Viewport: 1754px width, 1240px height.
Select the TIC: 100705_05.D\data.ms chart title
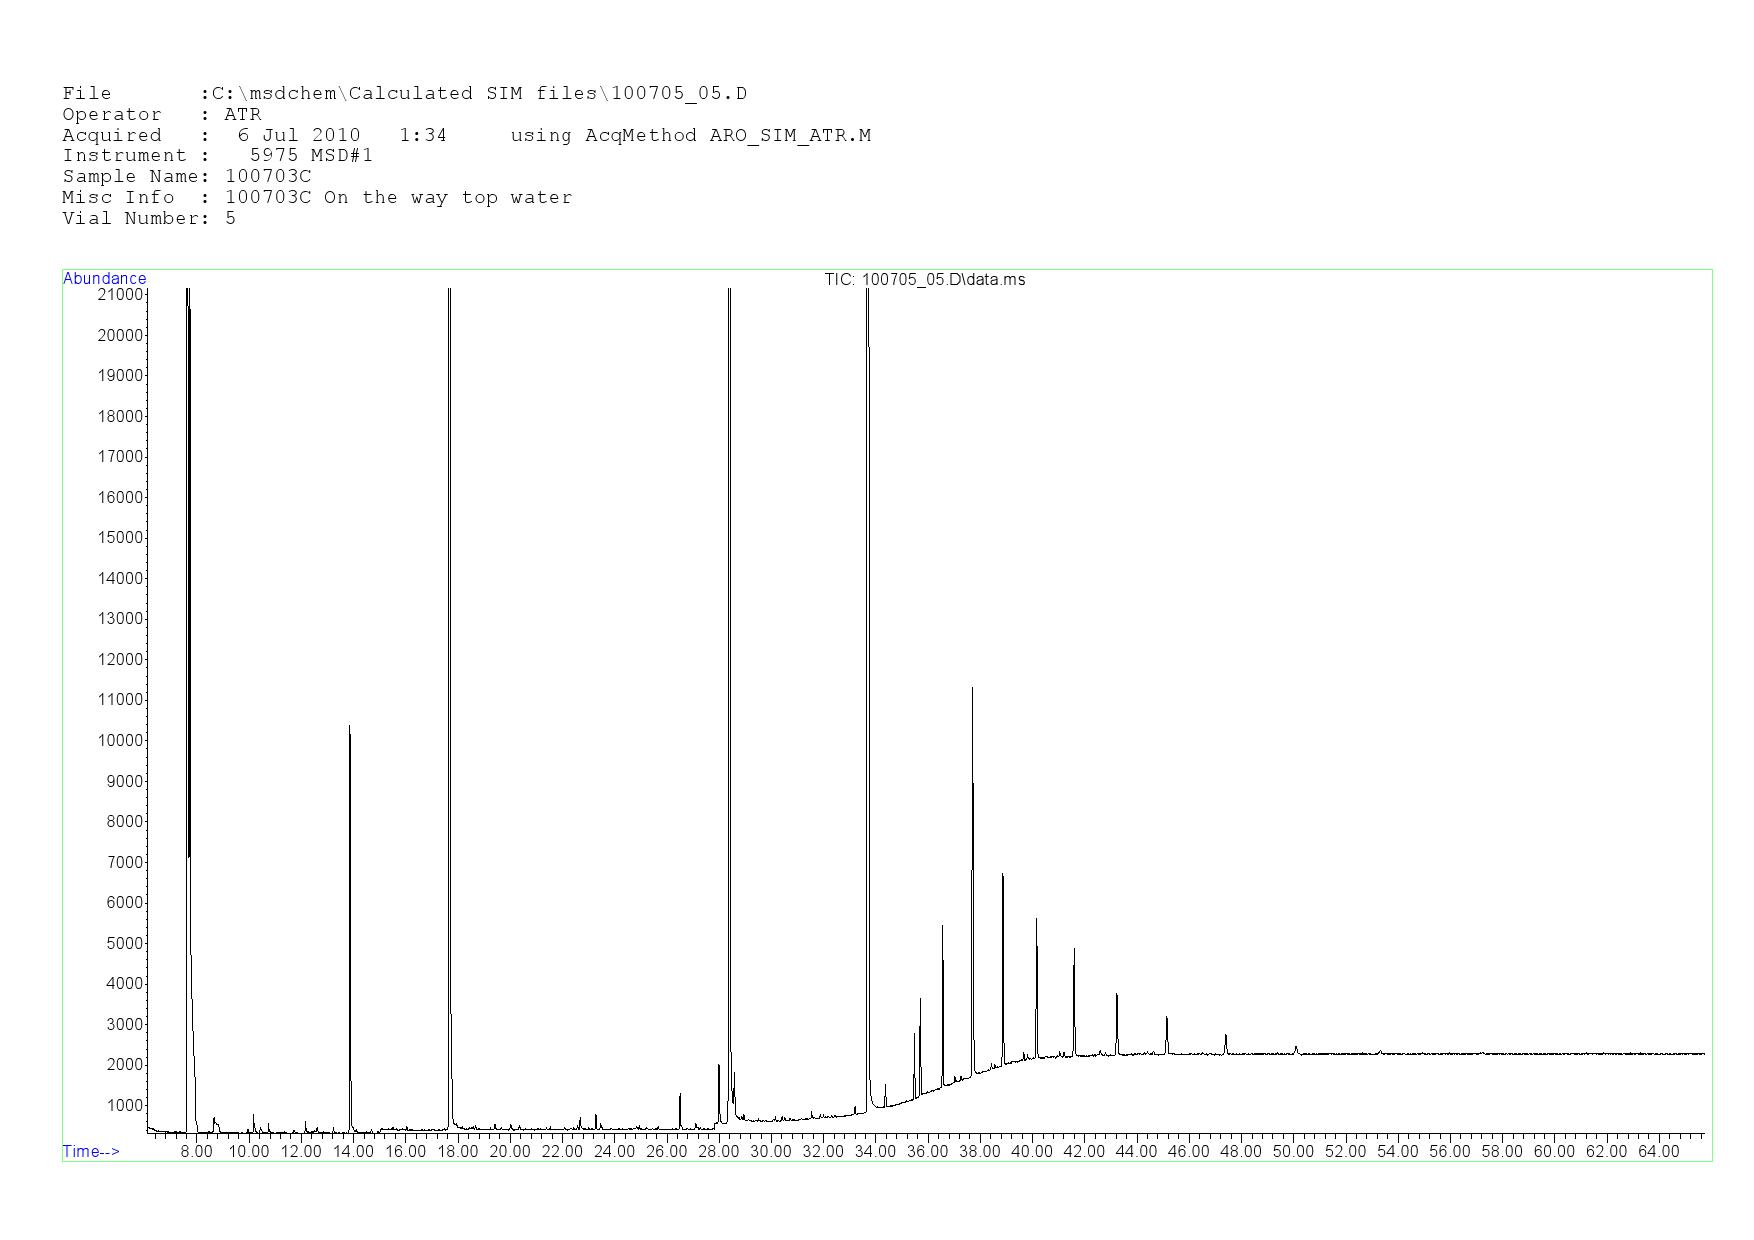(x=924, y=280)
